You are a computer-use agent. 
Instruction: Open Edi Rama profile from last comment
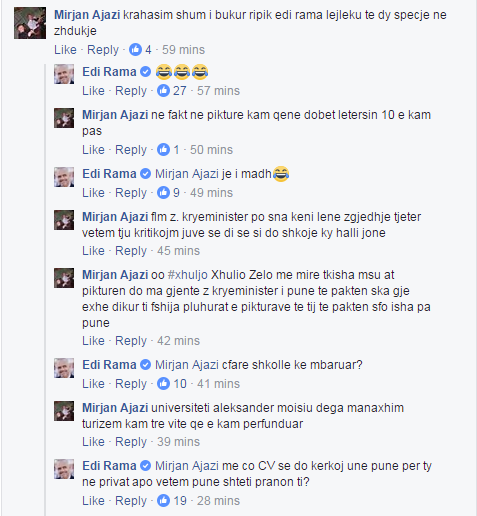pyautogui.click(x=109, y=466)
